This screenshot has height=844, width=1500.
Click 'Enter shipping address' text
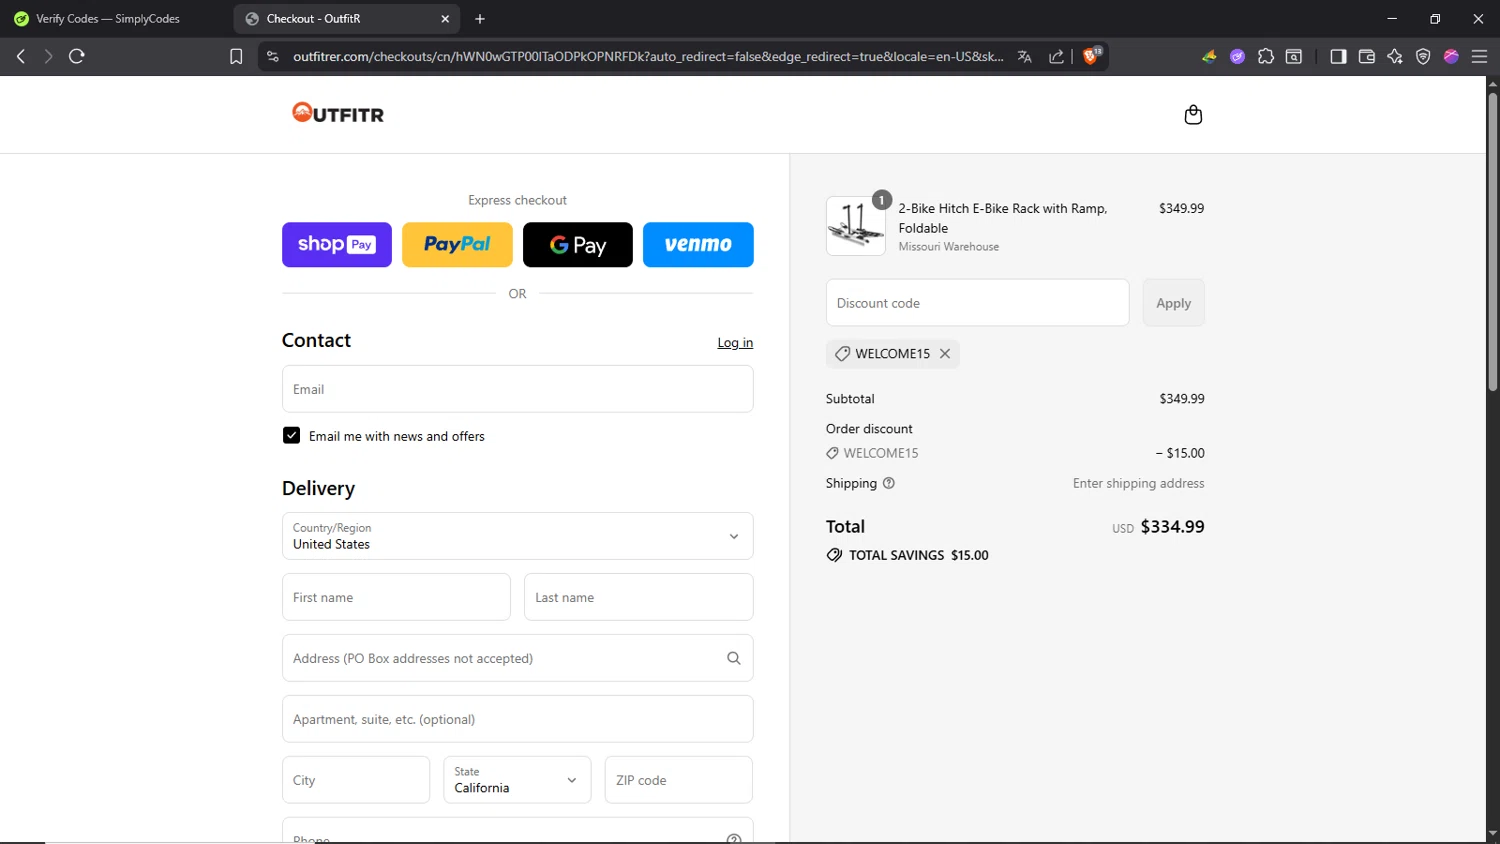point(1138,483)
